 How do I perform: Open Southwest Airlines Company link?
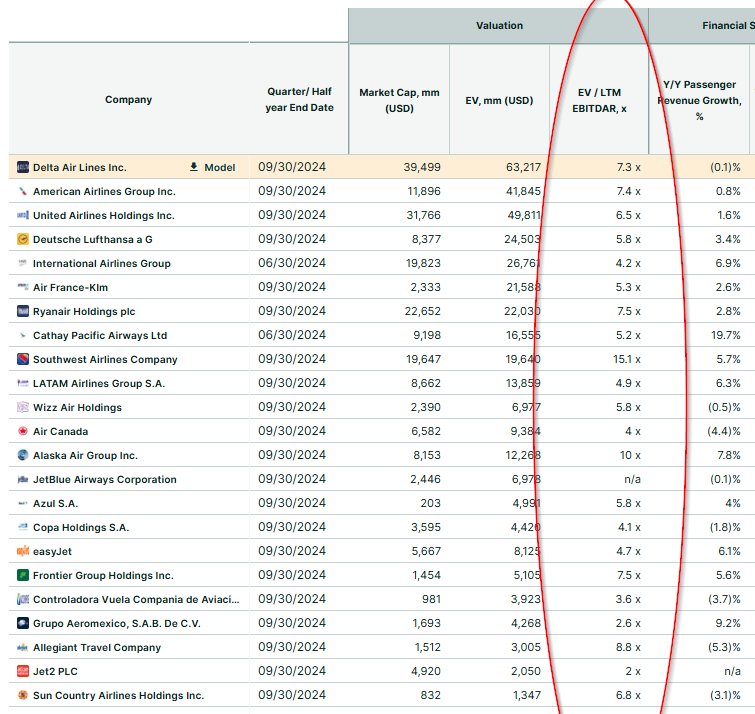coord(105,360)
